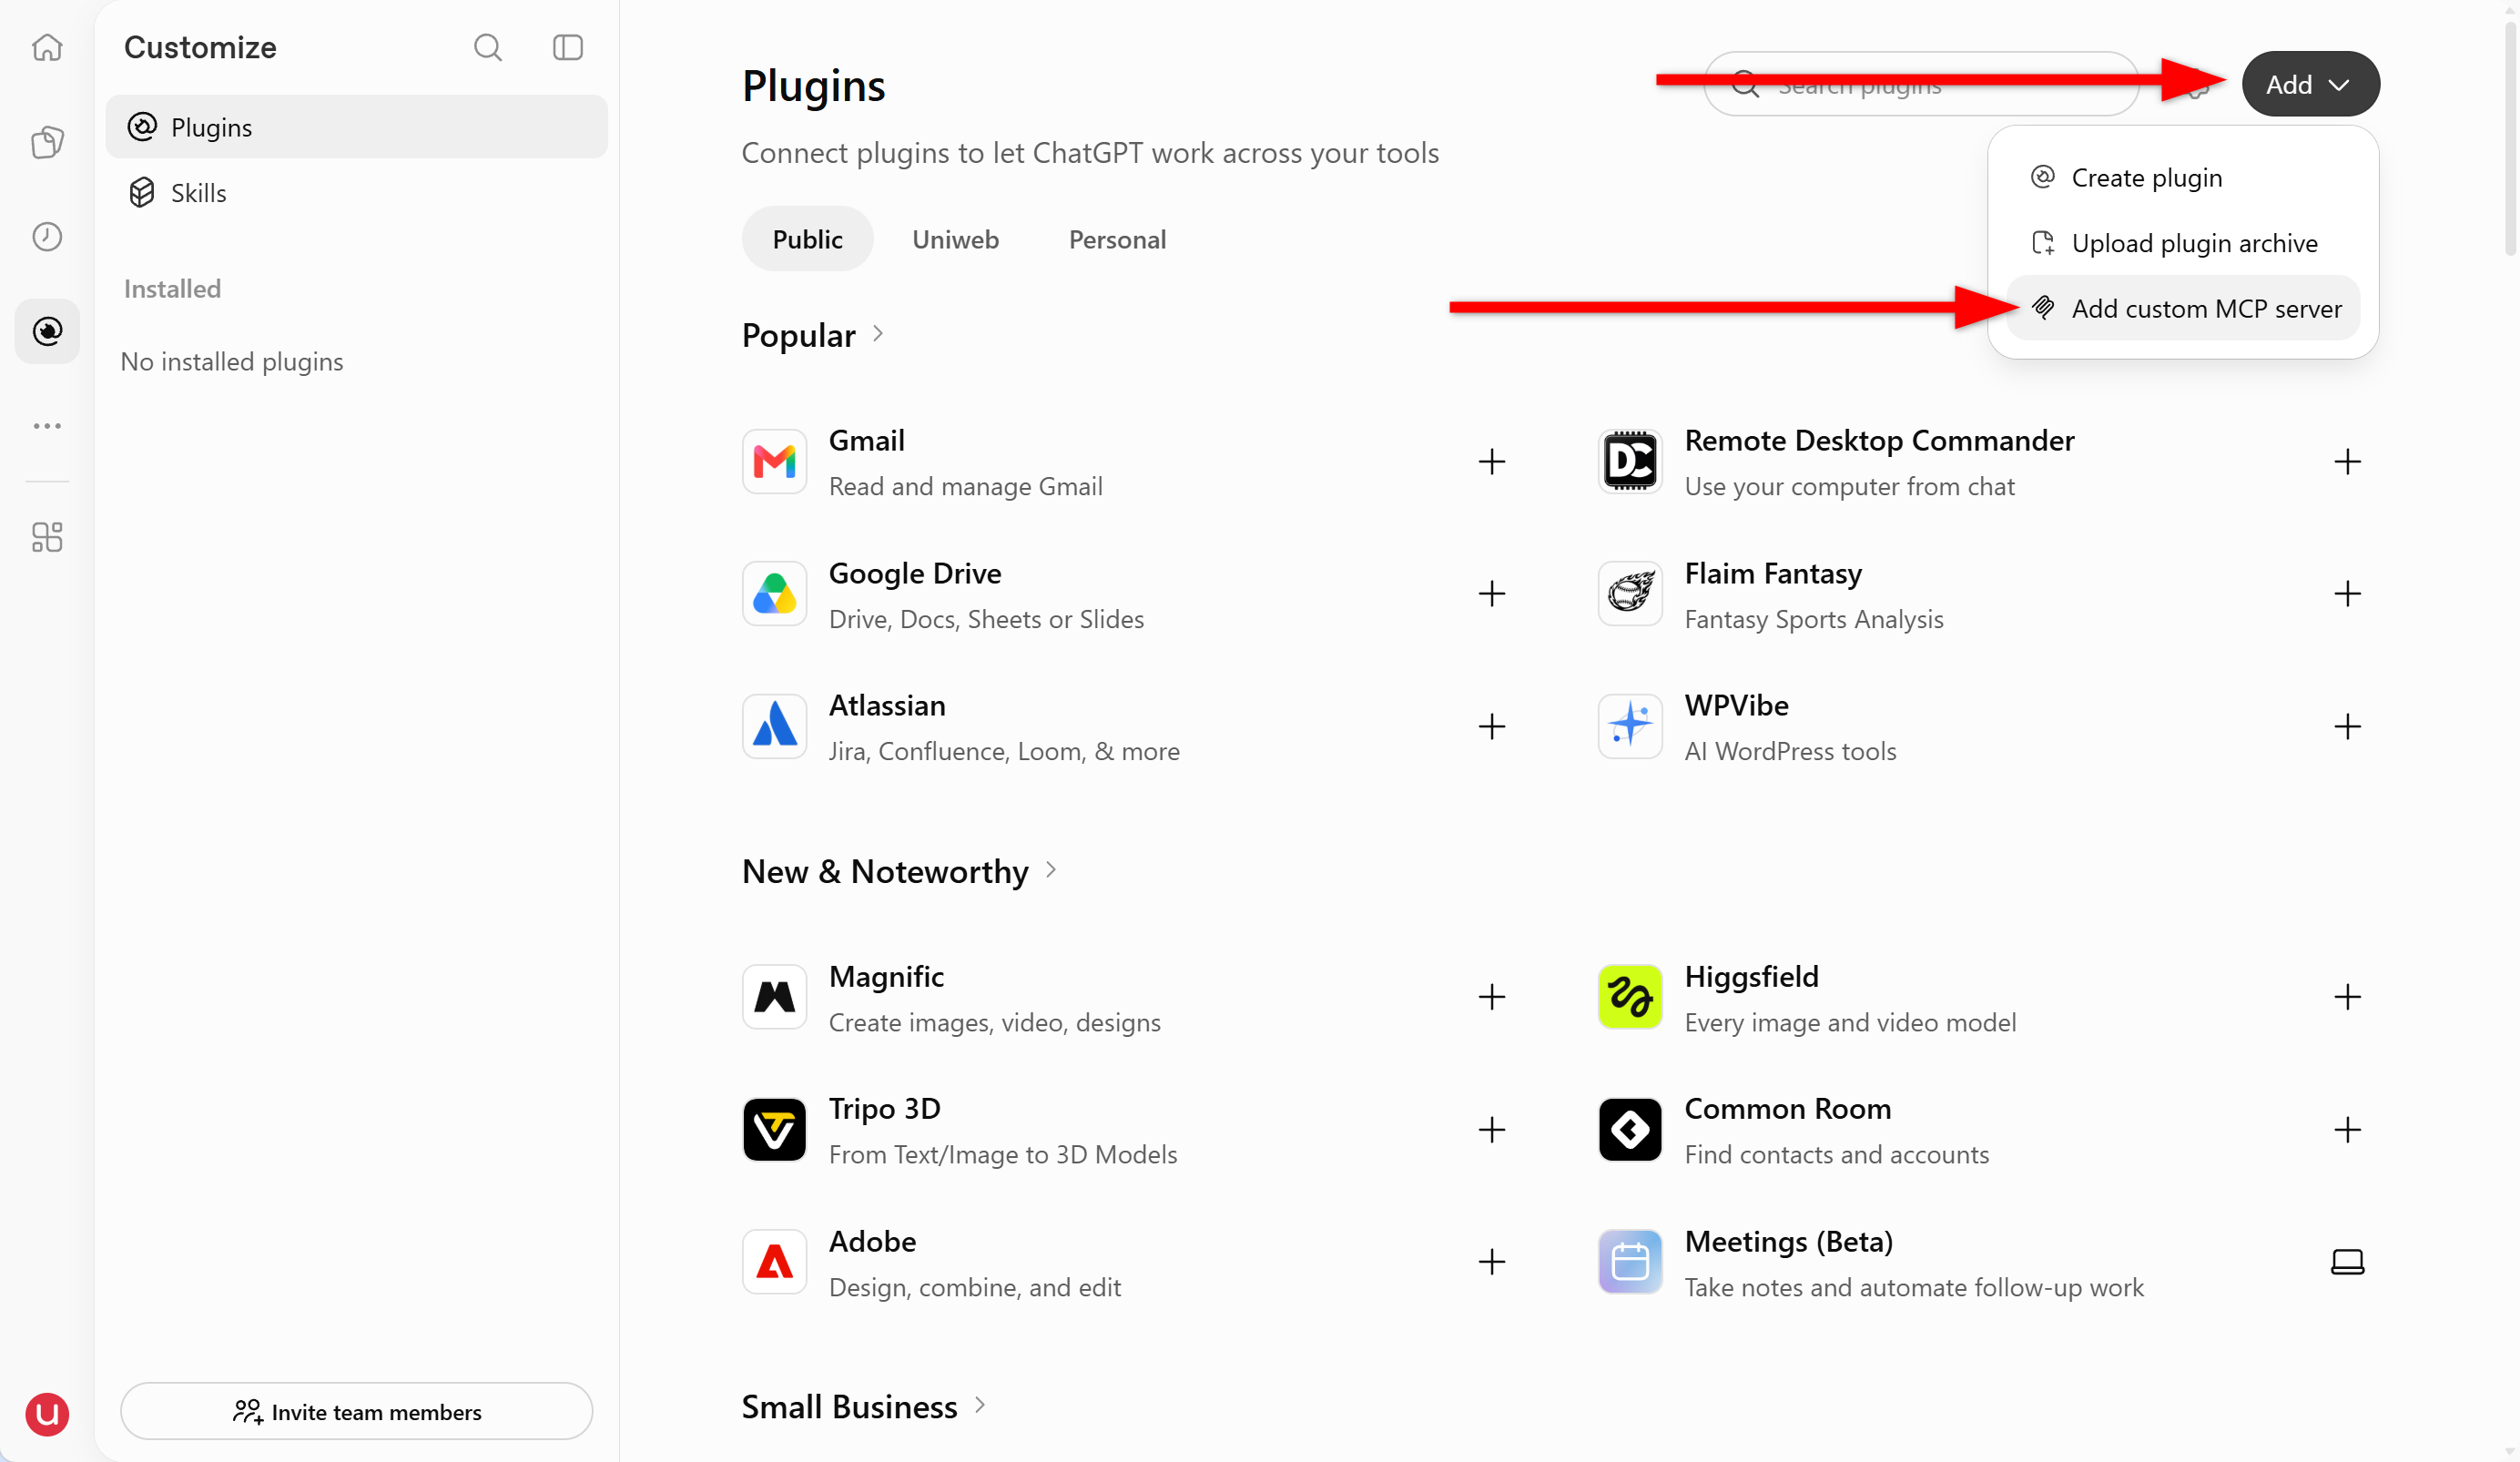
Task: Add the Atlassian plugin plus icon
Action: (x=1492, y=727)
